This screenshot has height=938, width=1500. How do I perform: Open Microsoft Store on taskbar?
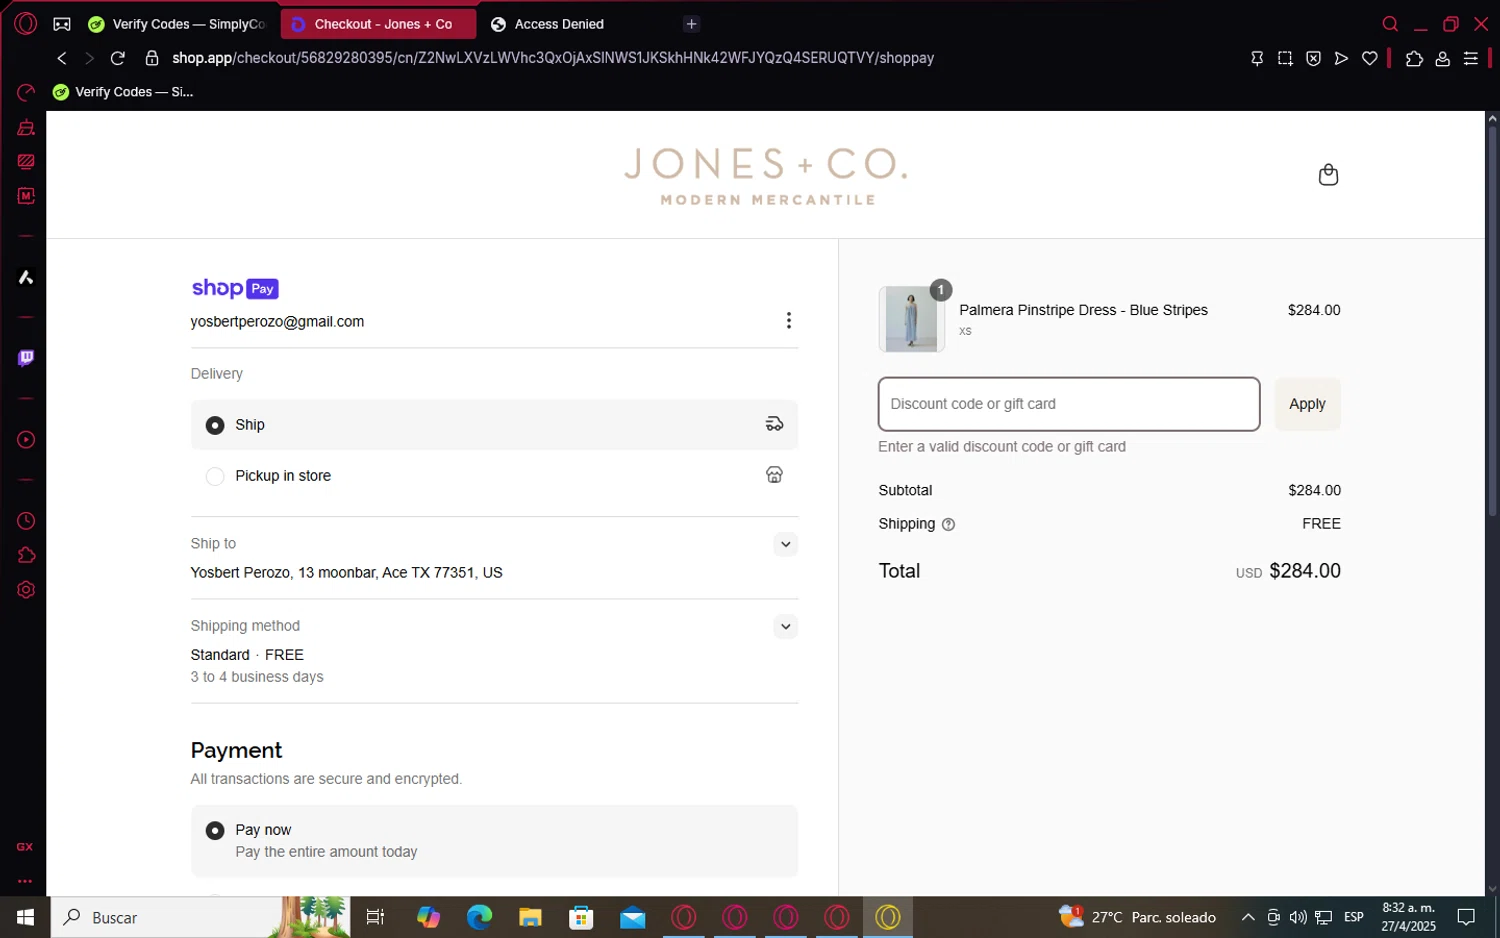click(x=581, y=917)
